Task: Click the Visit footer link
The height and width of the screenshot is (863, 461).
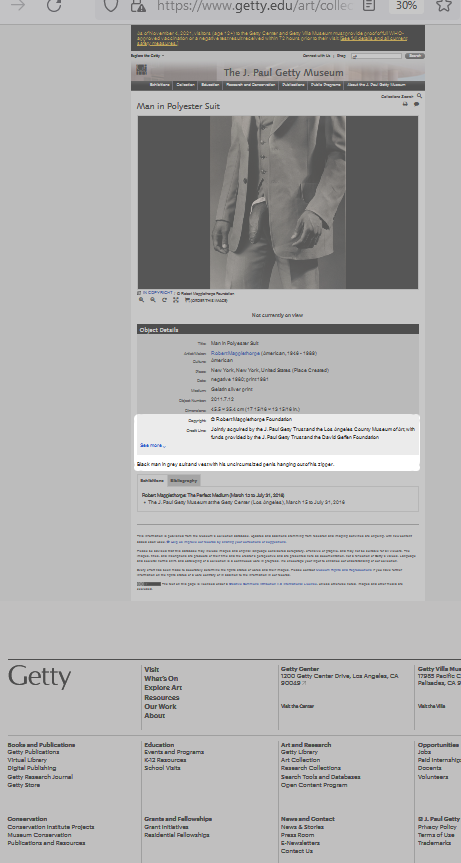Action: pyautogui.click(x=152, y=669)
